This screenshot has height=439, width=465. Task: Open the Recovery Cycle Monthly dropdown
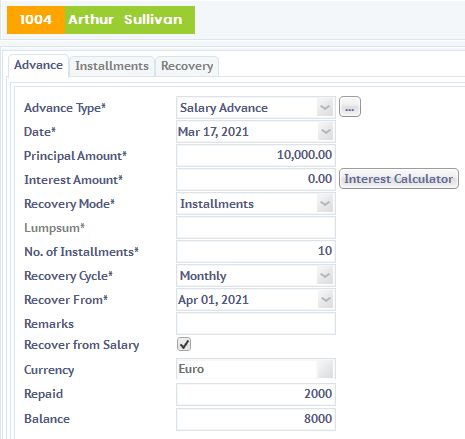[325, 276]
